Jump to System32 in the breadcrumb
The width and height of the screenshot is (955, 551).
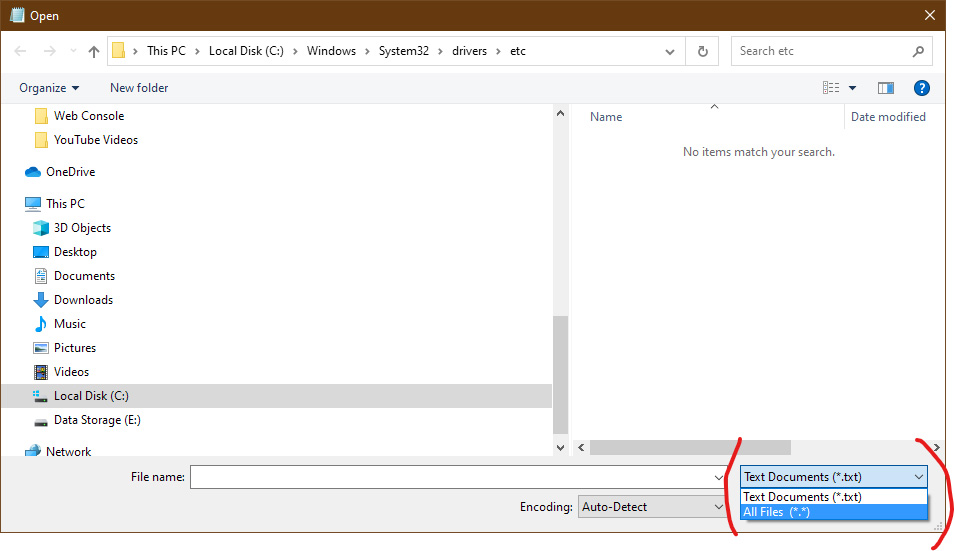coord(404,51)
